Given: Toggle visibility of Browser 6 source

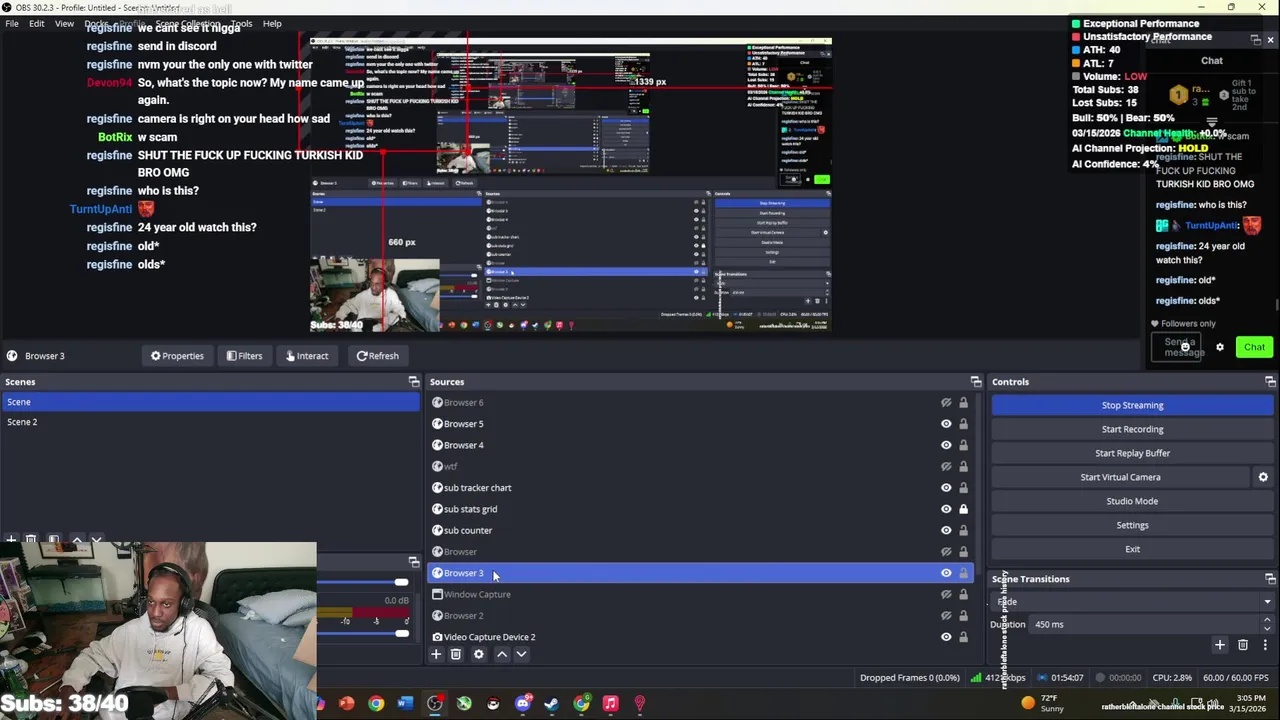Looking at the screenshot, I should point(946,403).
